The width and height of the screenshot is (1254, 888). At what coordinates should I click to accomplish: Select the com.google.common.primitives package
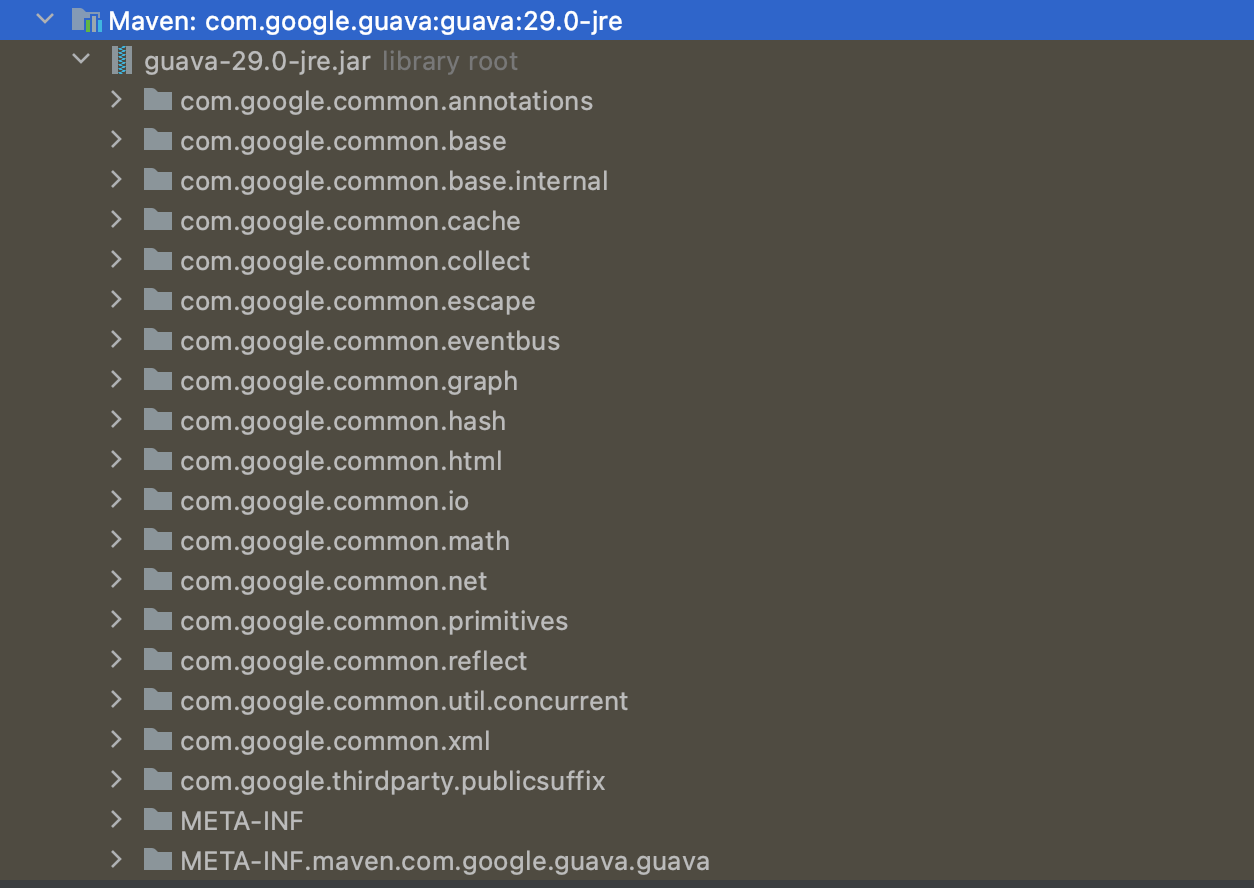pyautogui.click(x=373, y=621)
